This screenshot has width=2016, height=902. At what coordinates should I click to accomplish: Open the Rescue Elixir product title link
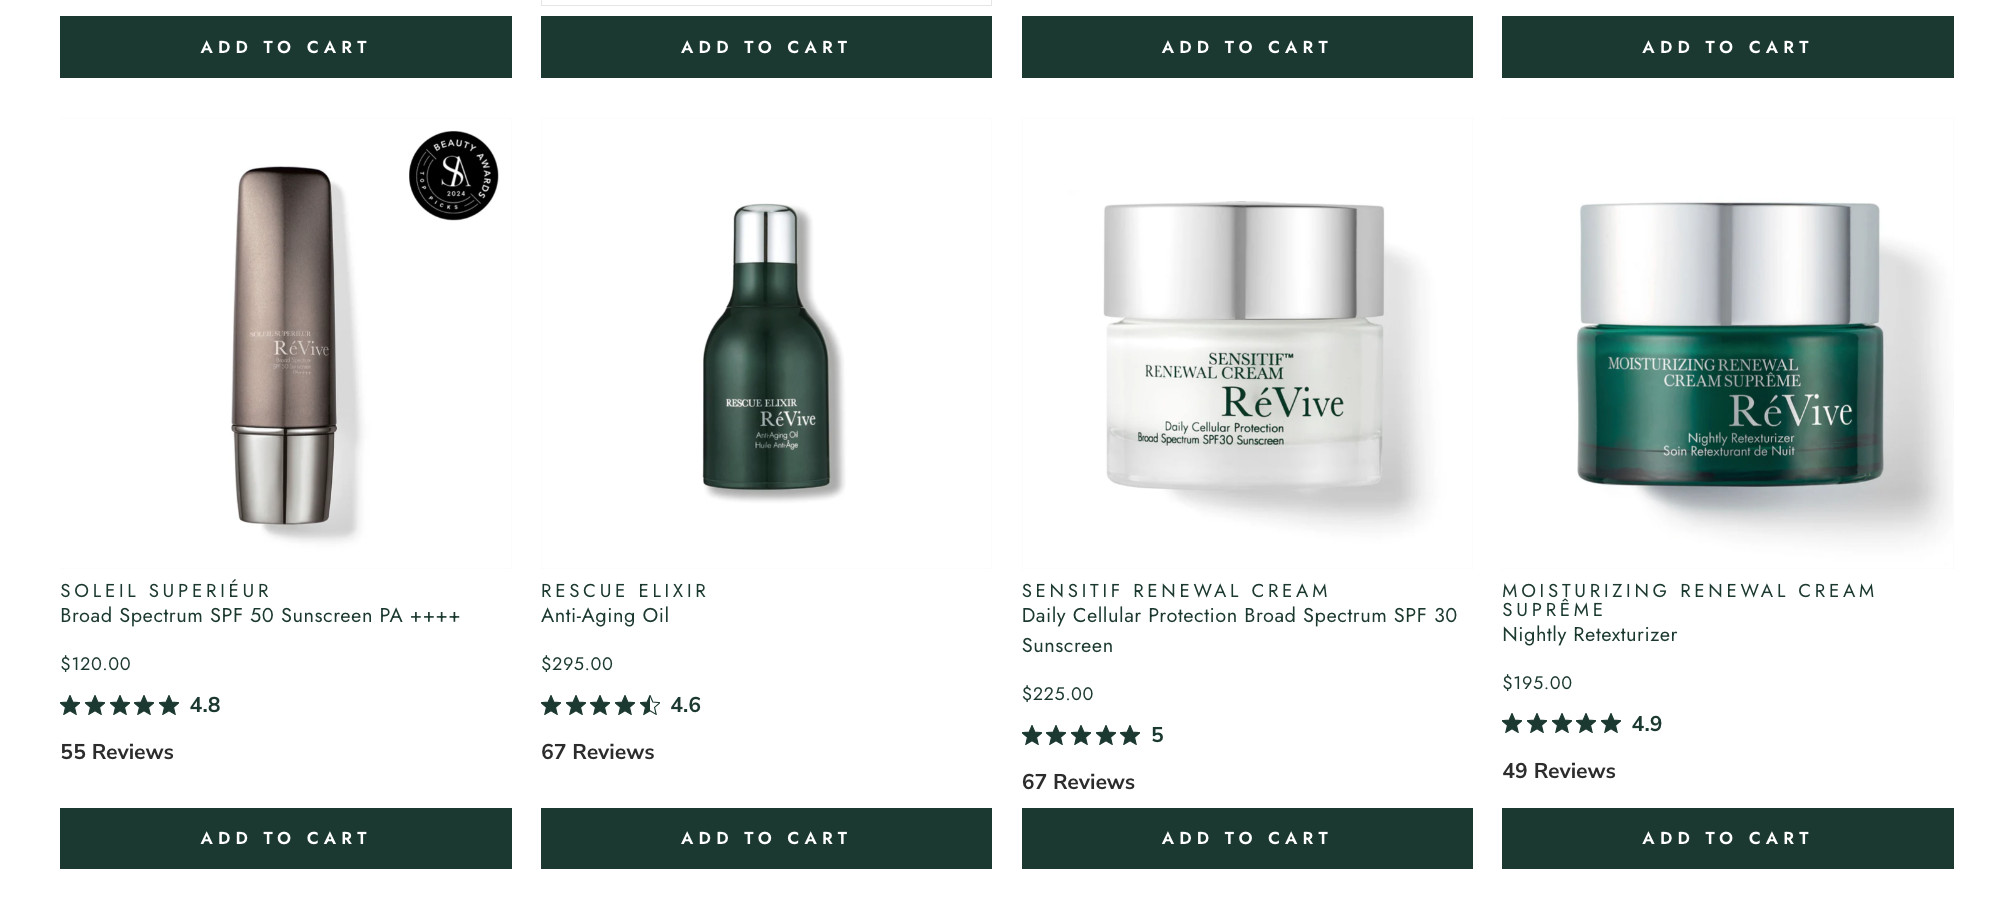point(625,591)
